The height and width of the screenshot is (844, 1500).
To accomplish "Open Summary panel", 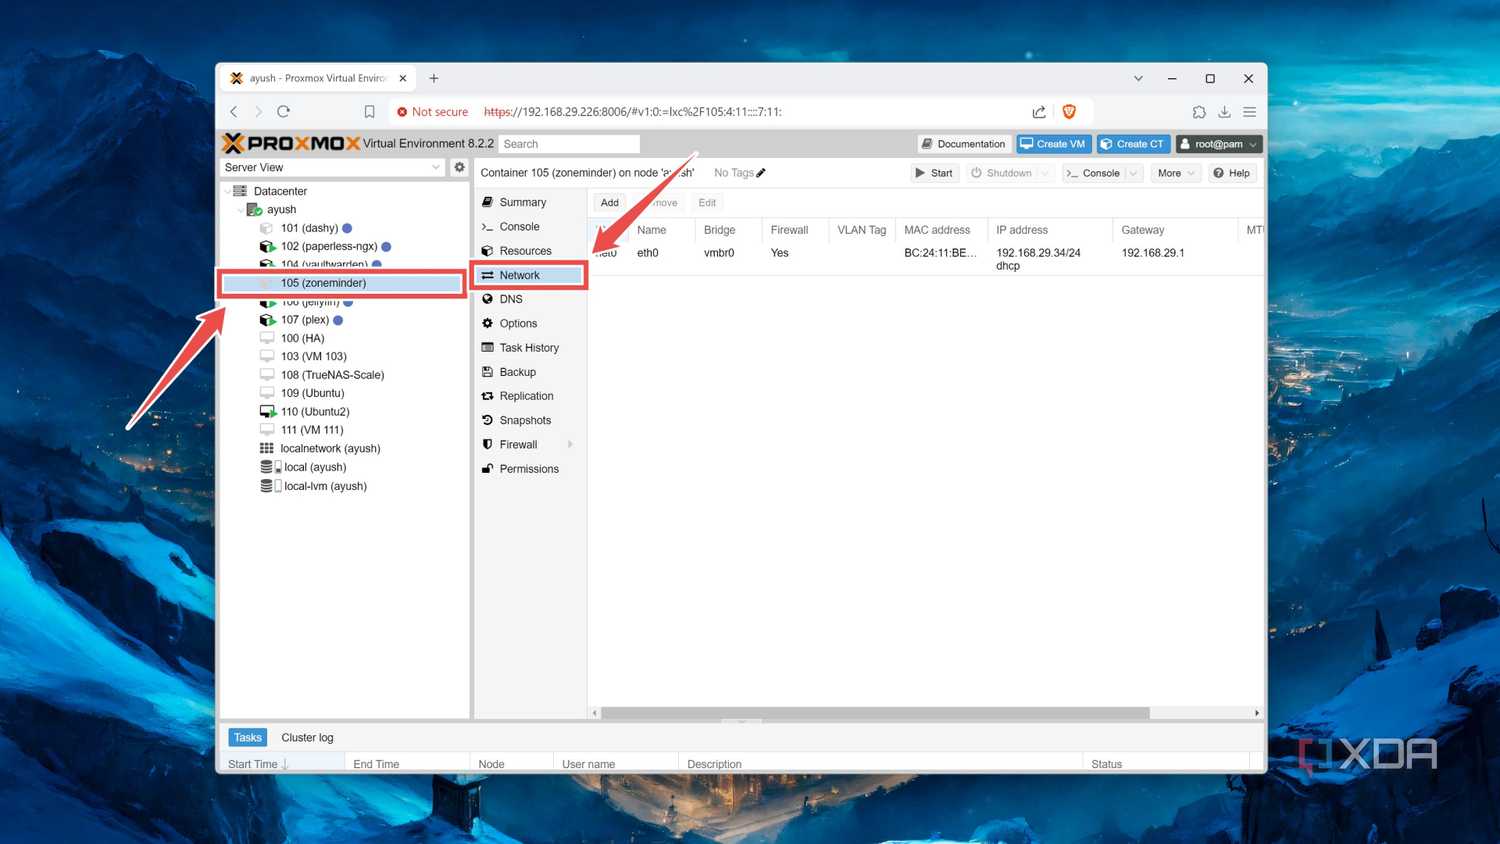I will pos(522,202).
